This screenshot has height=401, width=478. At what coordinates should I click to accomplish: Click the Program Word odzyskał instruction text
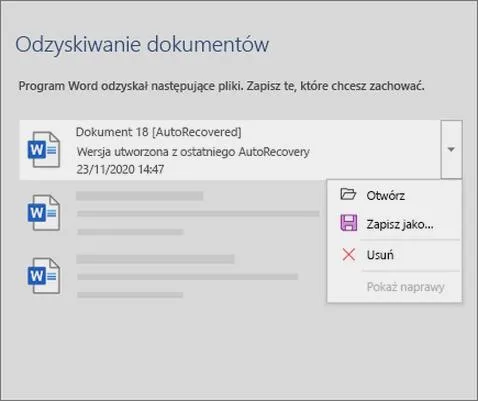click(221, 86)
